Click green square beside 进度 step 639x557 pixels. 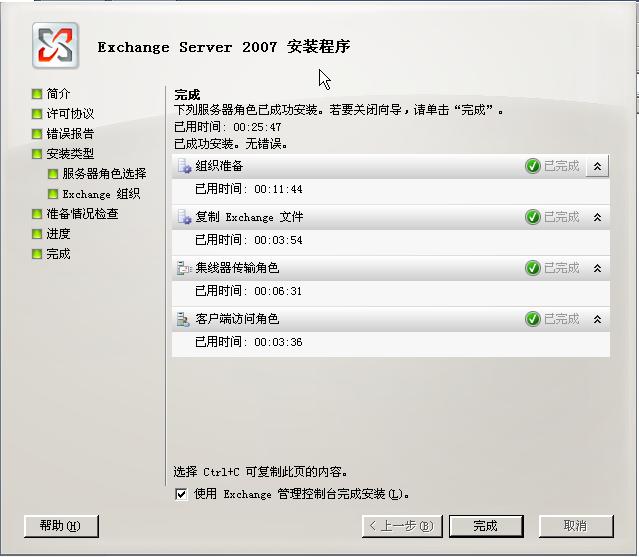point(37,234)
